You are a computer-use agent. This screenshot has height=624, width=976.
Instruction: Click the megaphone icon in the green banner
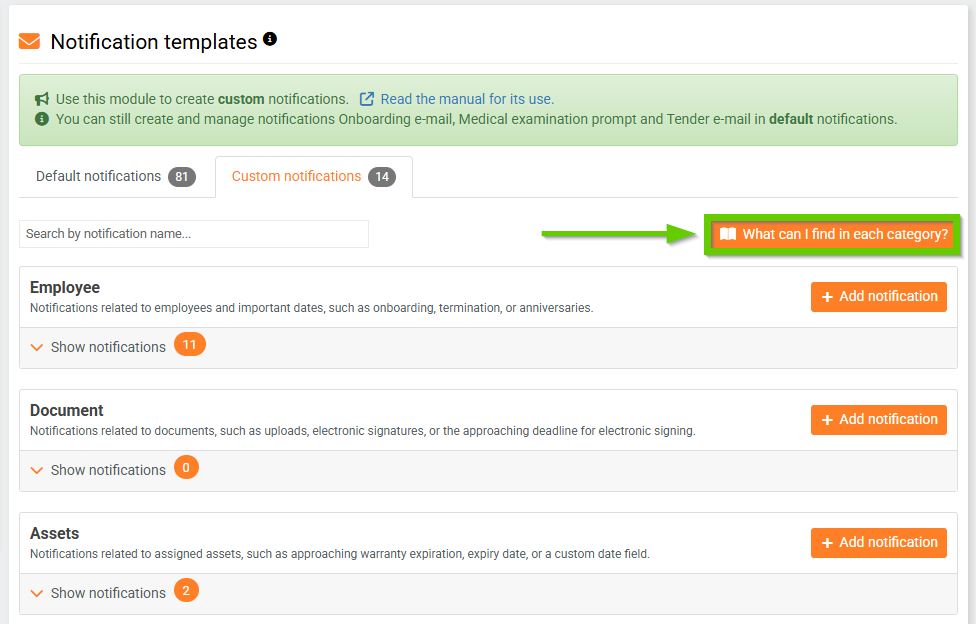tap(42, 99)
